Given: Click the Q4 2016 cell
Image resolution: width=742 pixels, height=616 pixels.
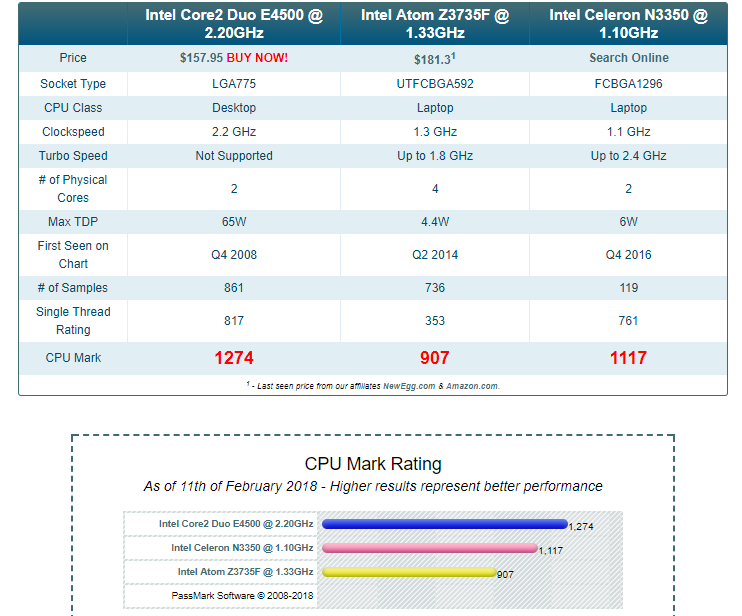Looking at the screenshot, I should click(628, 255).
